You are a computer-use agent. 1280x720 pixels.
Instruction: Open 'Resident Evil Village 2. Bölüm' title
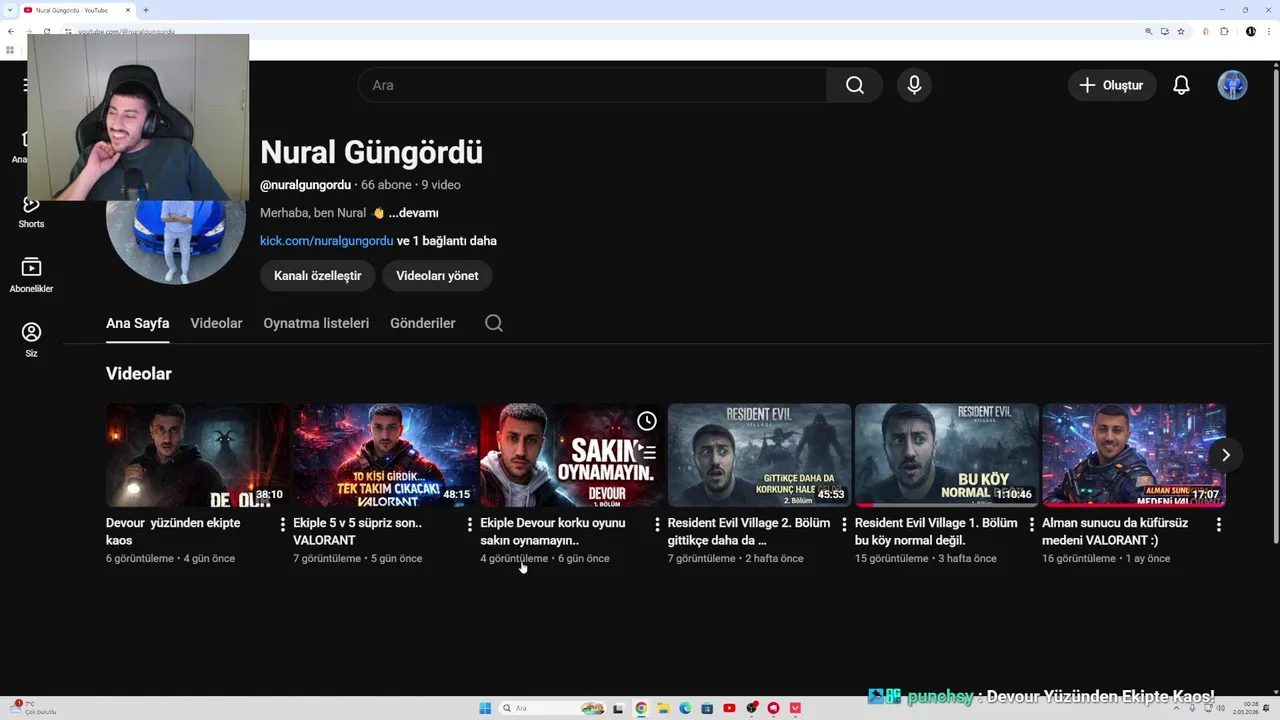749,531
